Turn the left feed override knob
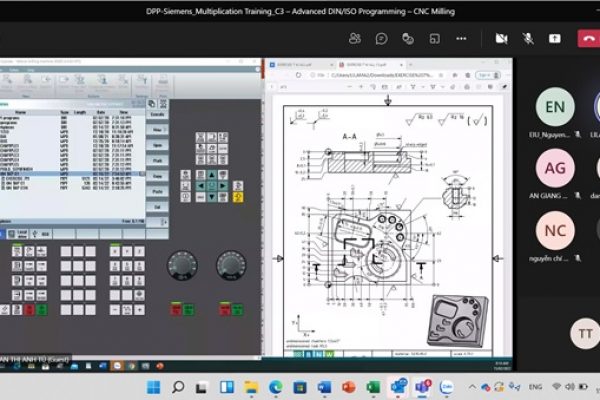600x400 pixels. 183,264
